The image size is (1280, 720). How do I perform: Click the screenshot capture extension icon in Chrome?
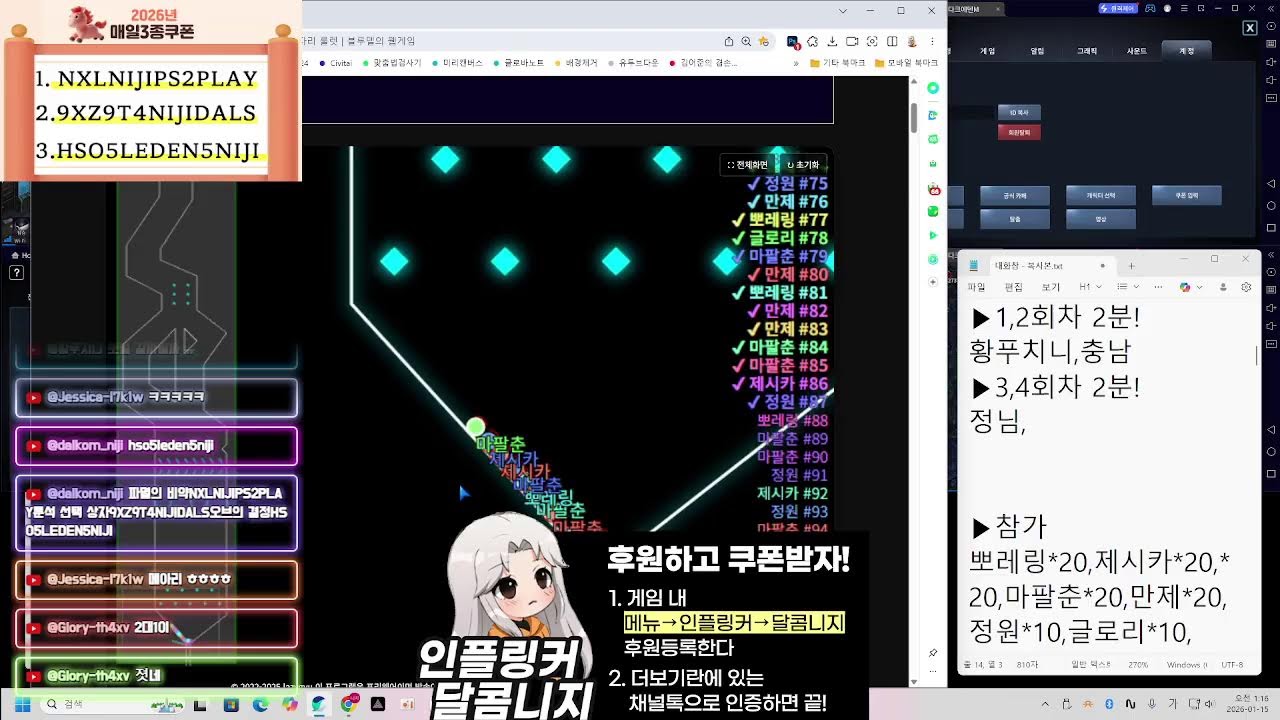click(872, 41)
